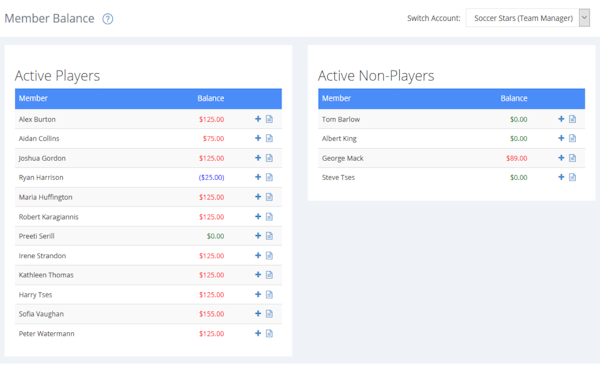View statement document for Peter Watermann
Screen dimensions: 600x384
tap(269, 334)
